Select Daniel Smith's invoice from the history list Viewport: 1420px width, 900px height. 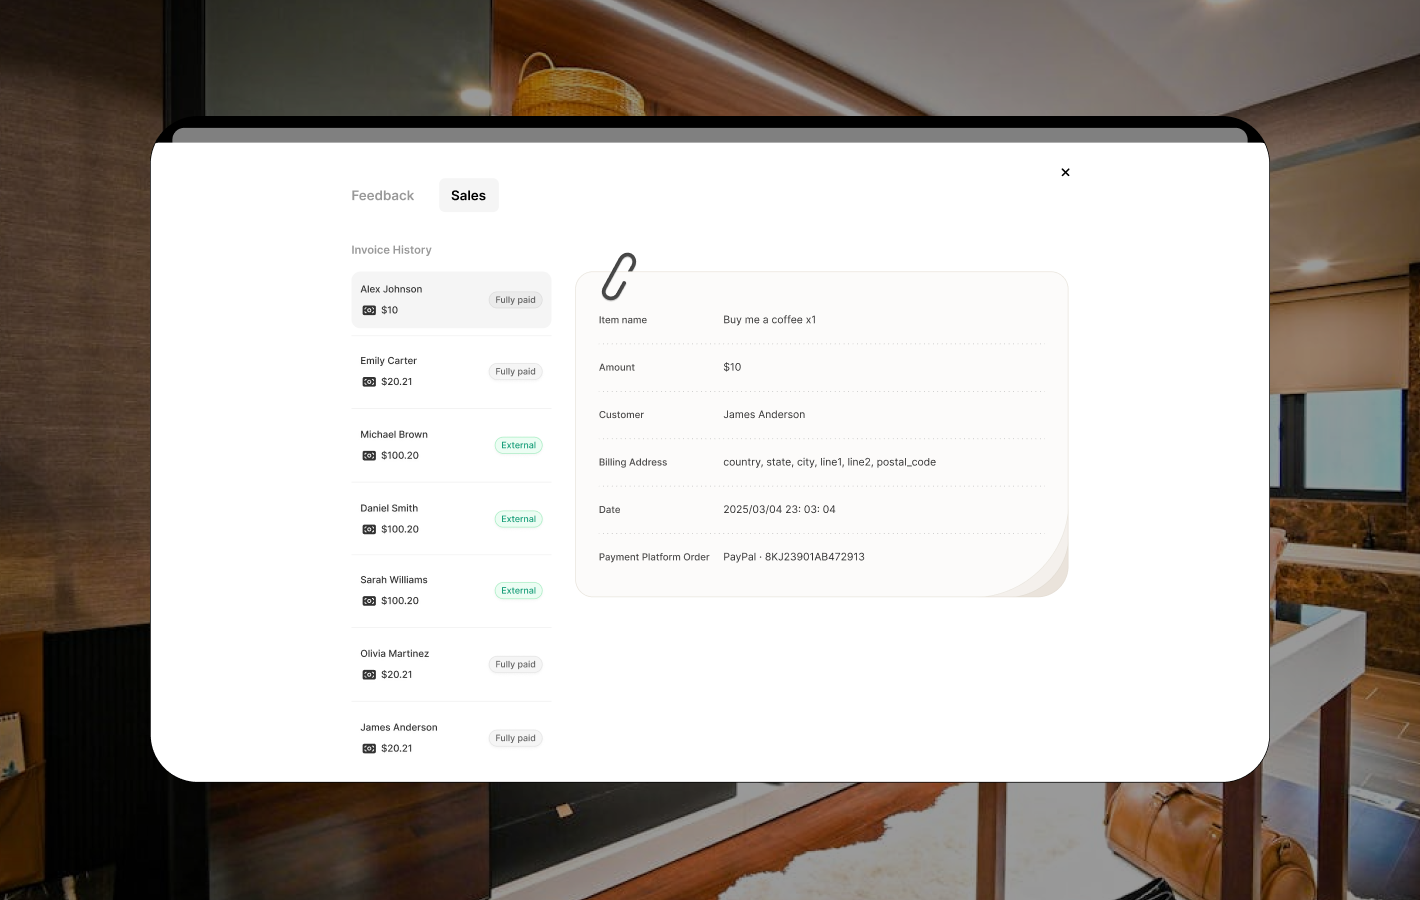[x=451, y=518]
